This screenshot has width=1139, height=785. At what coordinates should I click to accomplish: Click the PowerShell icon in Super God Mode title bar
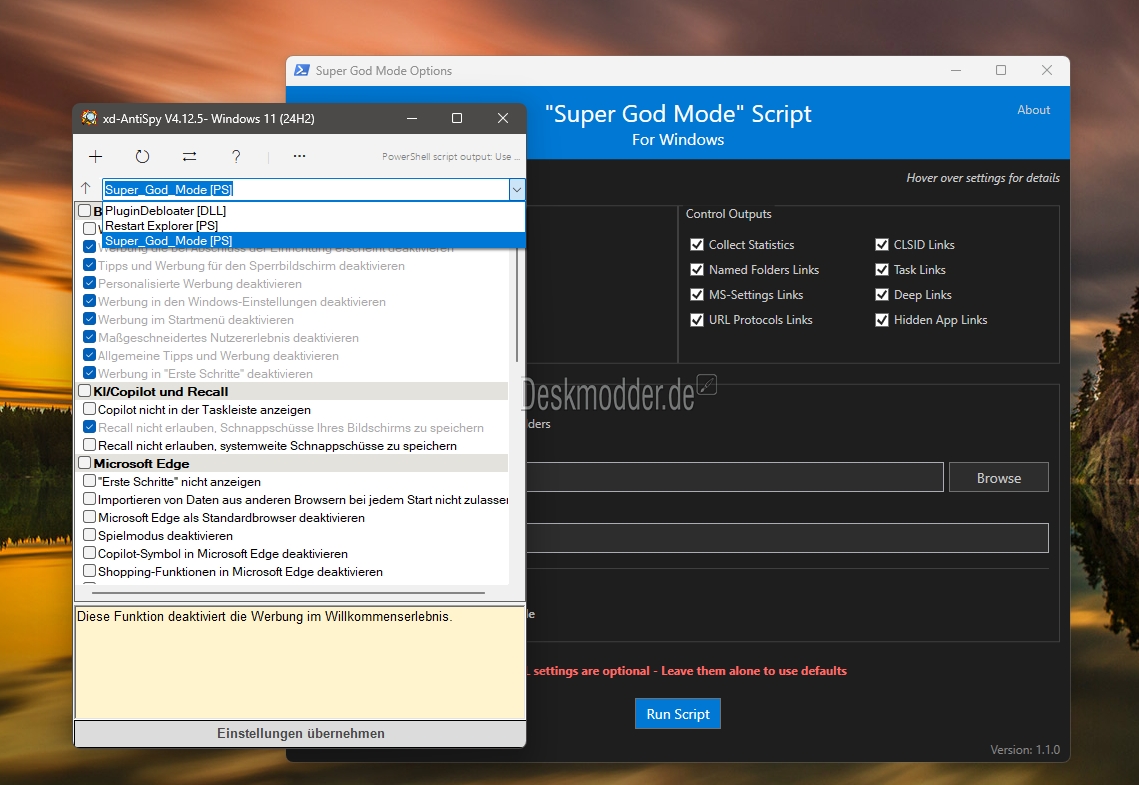(301, 70)
